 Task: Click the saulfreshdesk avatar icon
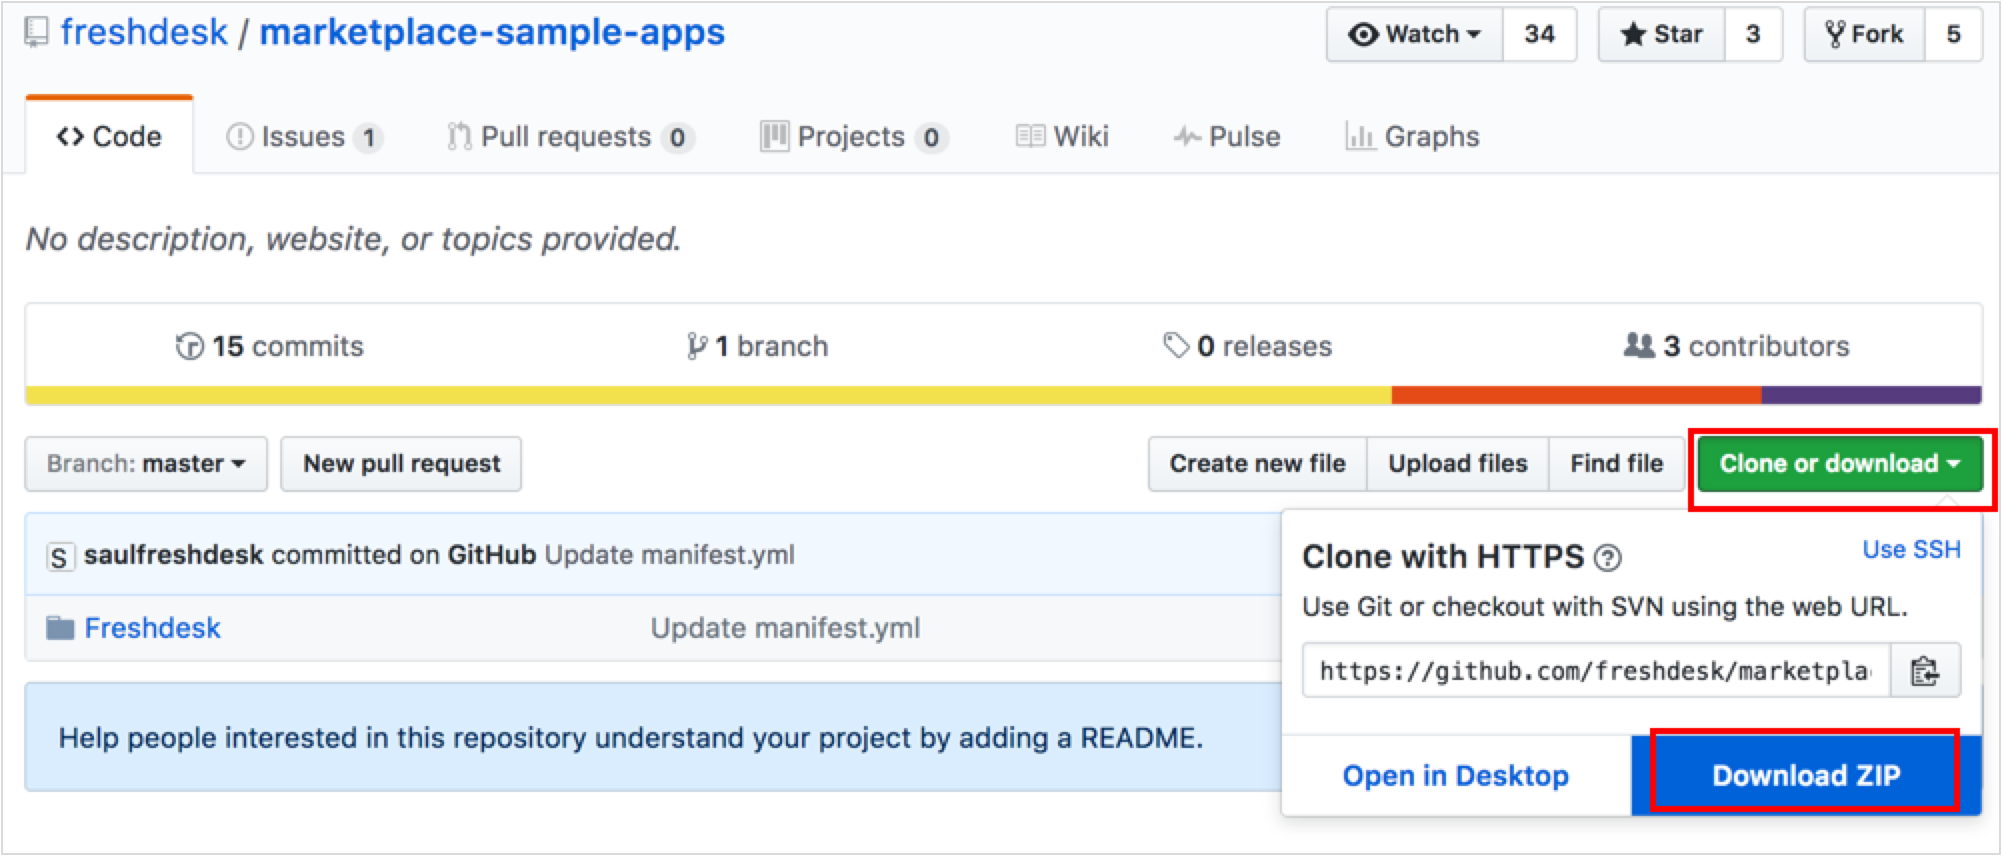coord(59,556)
